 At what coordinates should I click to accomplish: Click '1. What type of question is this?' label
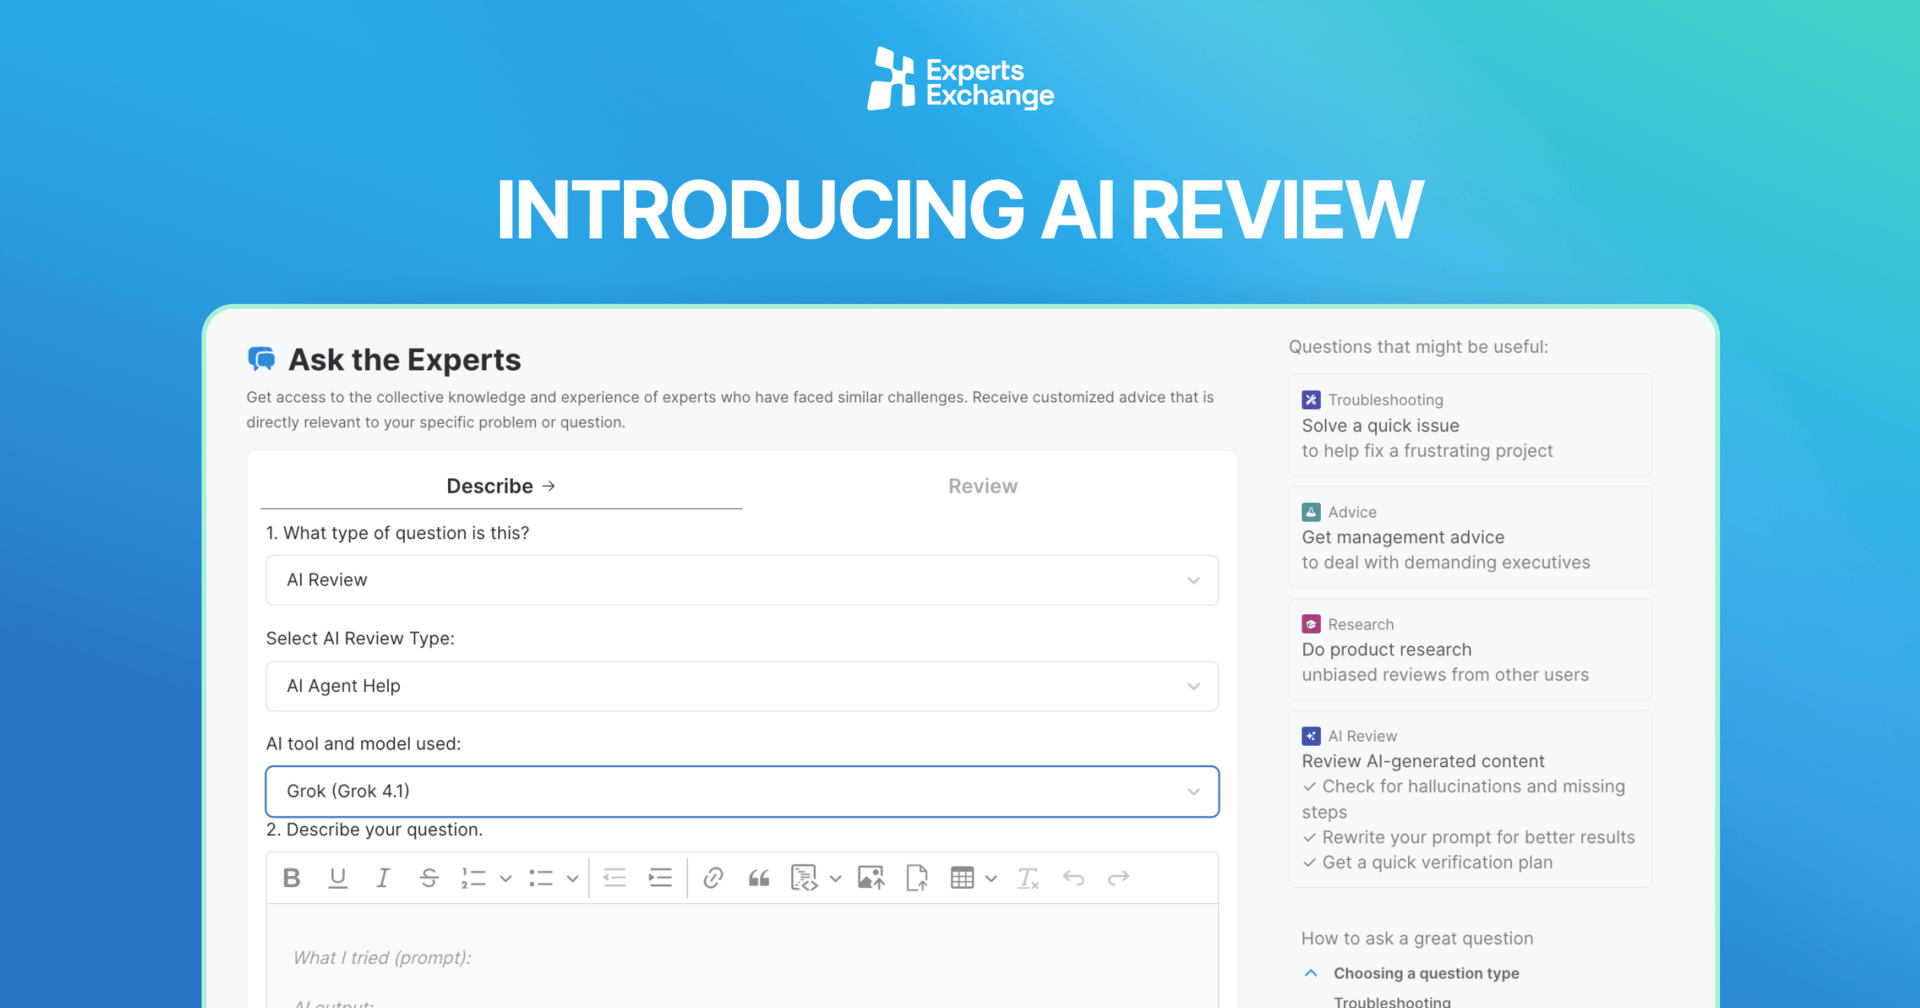[x=398, y=533]
